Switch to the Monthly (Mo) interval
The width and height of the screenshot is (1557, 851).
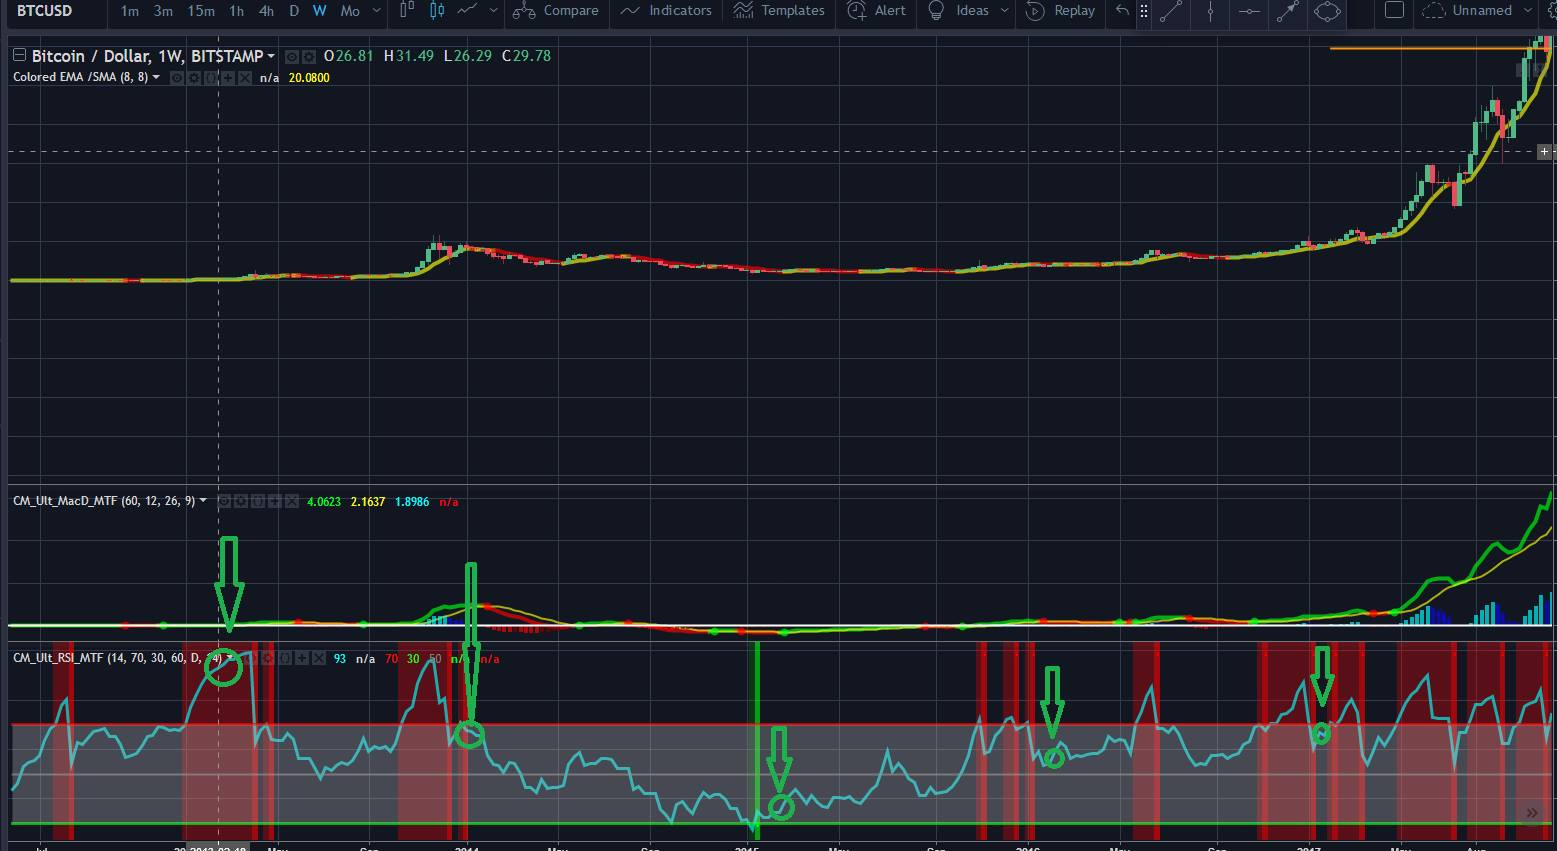point(350,11)
